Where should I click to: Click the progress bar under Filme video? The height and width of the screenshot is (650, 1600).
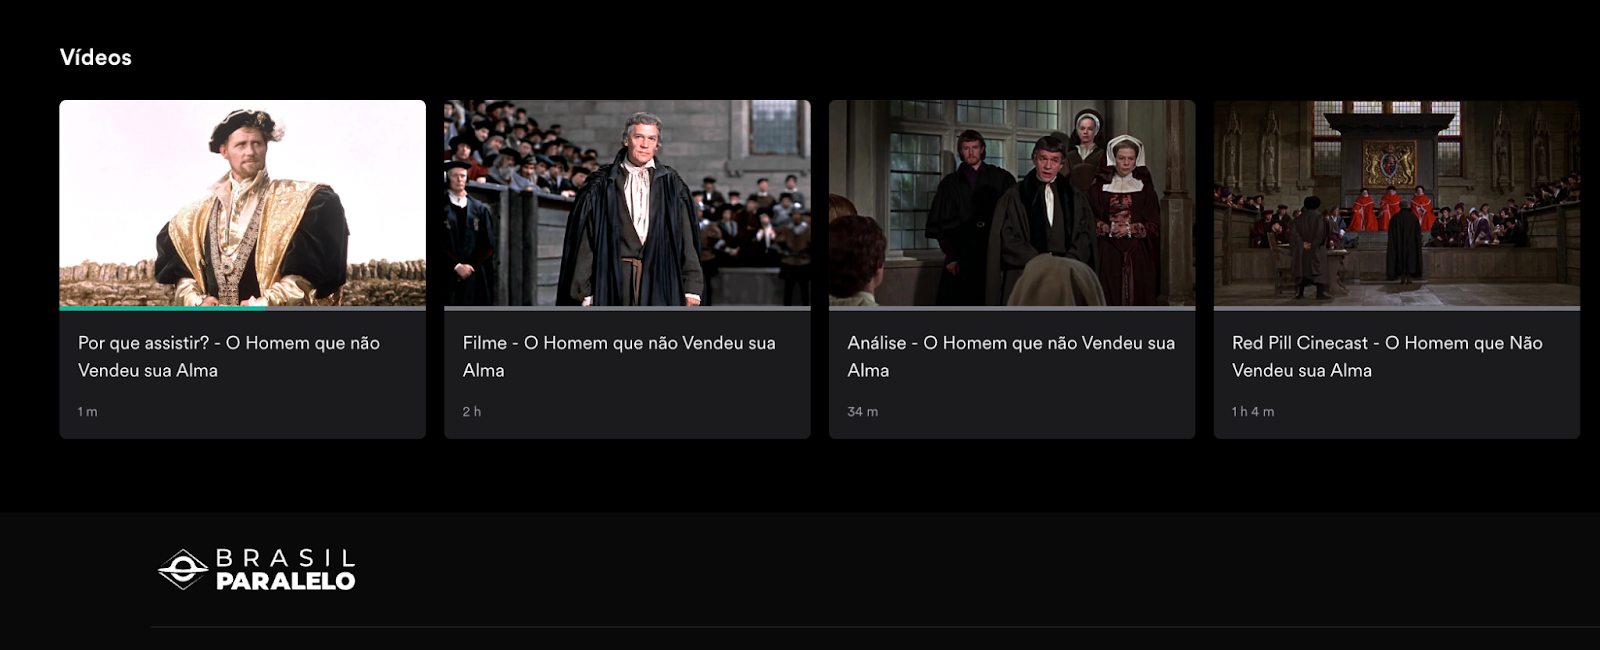(x=627, y=308)
